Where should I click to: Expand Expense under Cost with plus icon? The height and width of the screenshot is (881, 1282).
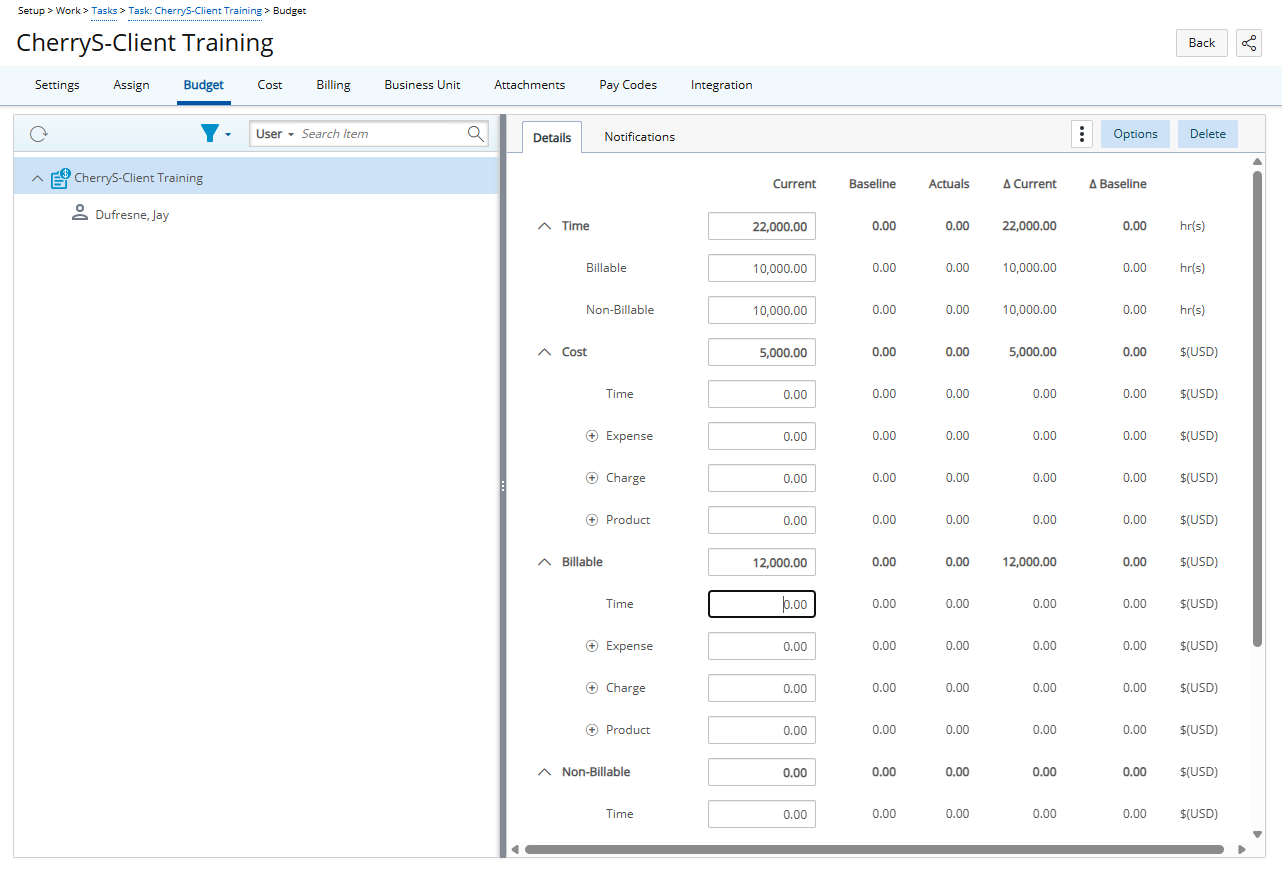coord(592,436)
